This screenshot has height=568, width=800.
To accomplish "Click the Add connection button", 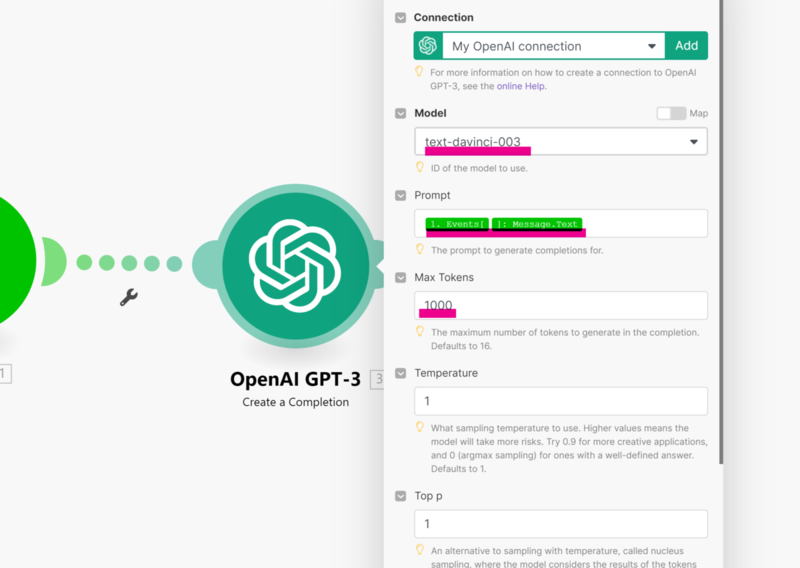I will (686, 46).
